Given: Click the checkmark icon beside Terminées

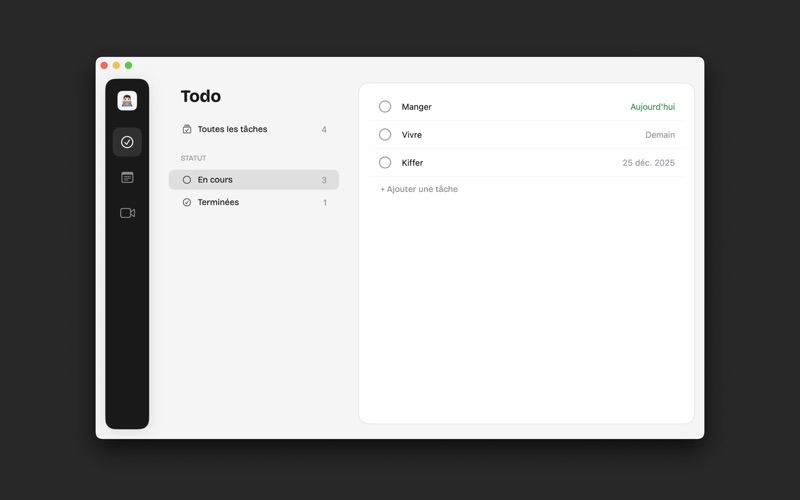Looking at the screenshot, I should tap(187, 203).
